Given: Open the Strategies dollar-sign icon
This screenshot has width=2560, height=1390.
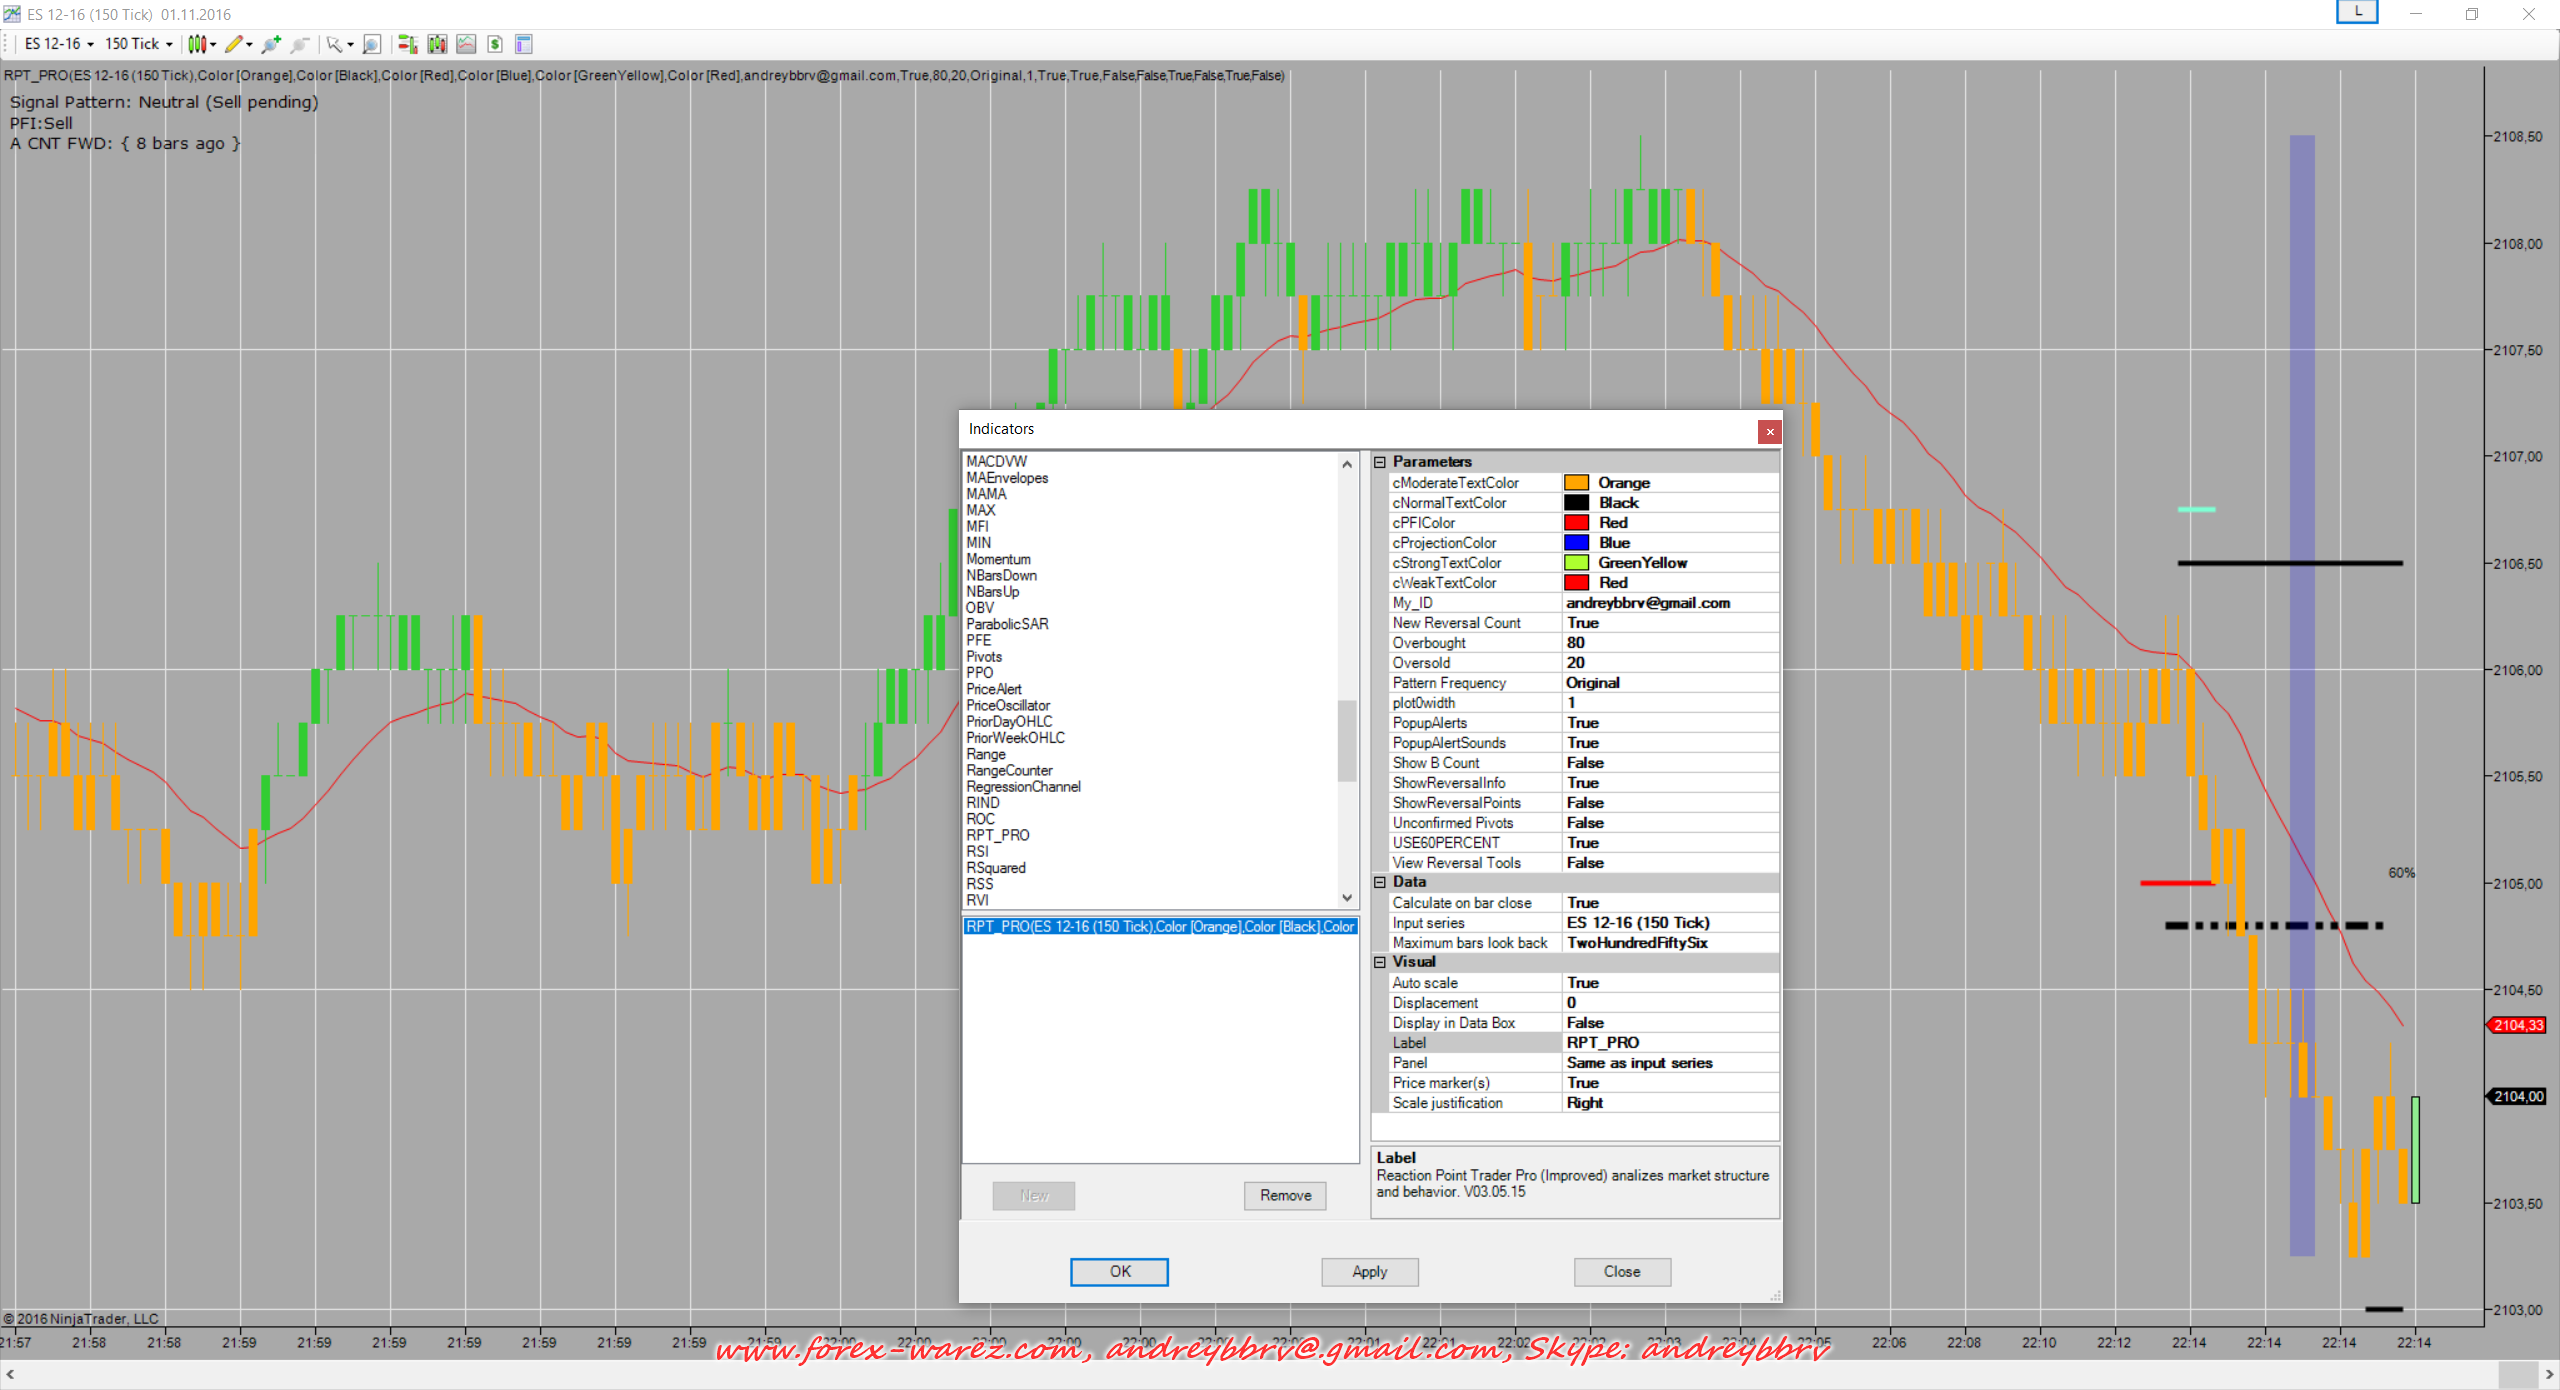Looking at the screenshot, I should point(495,44).
